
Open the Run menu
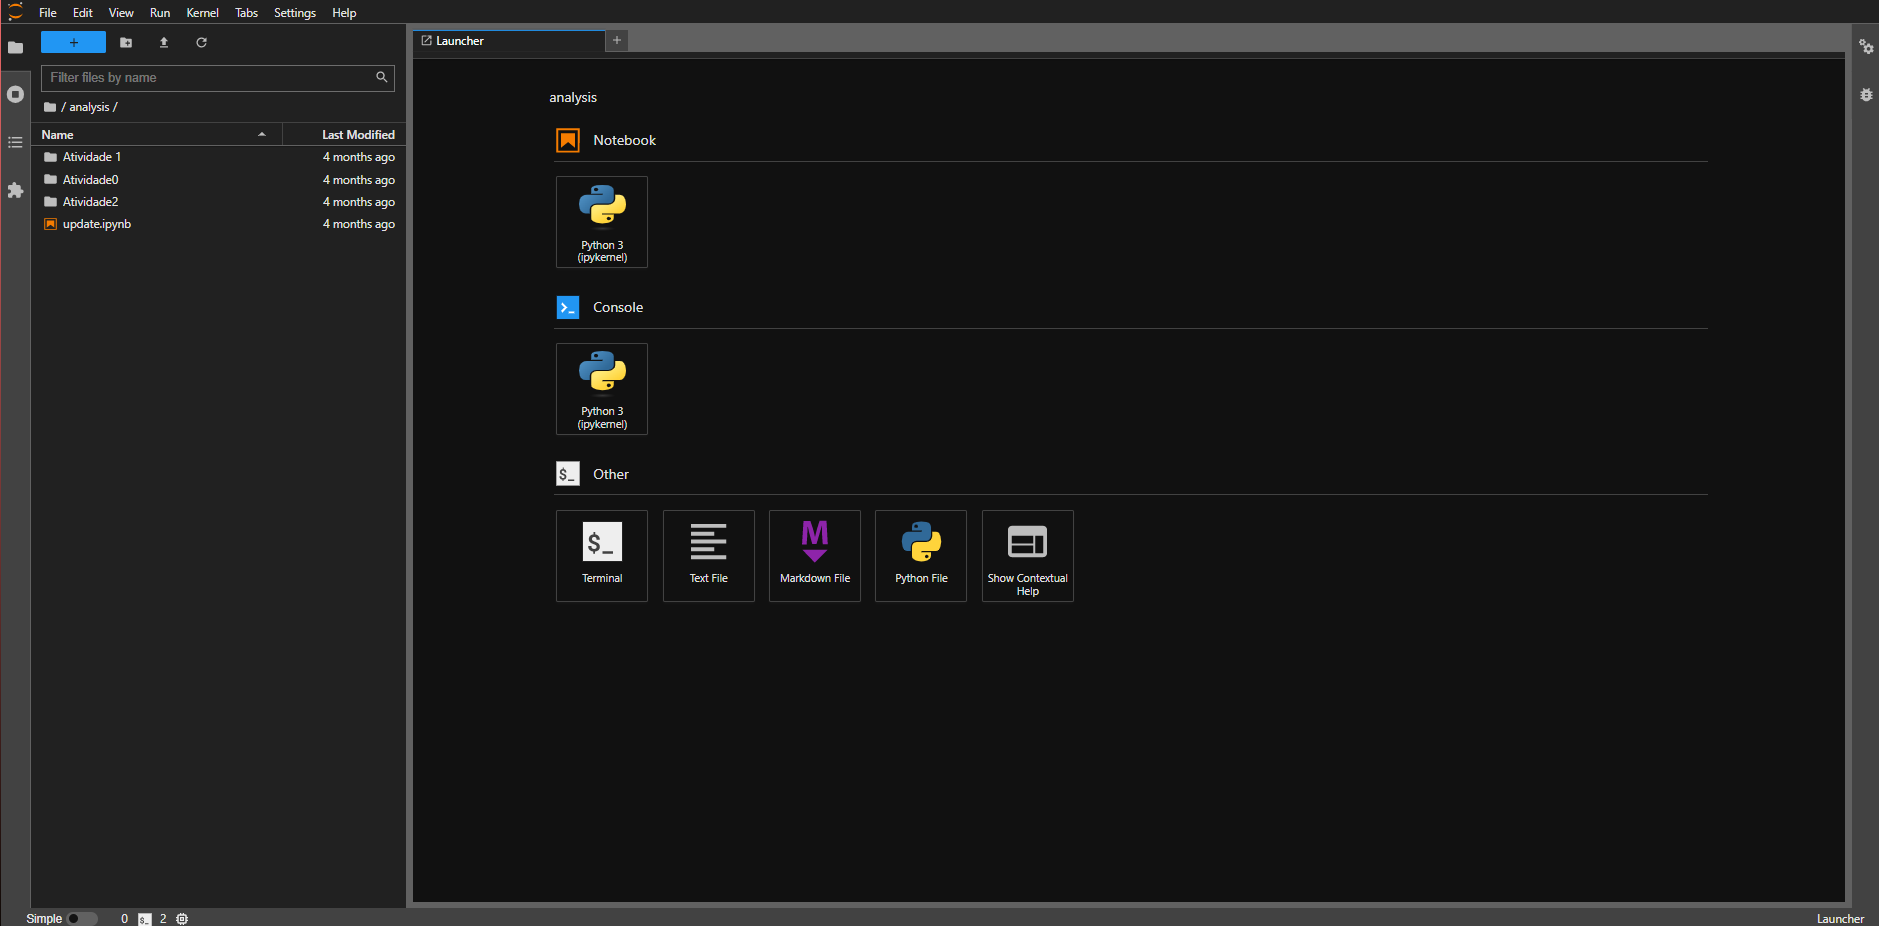coord(160,13)
